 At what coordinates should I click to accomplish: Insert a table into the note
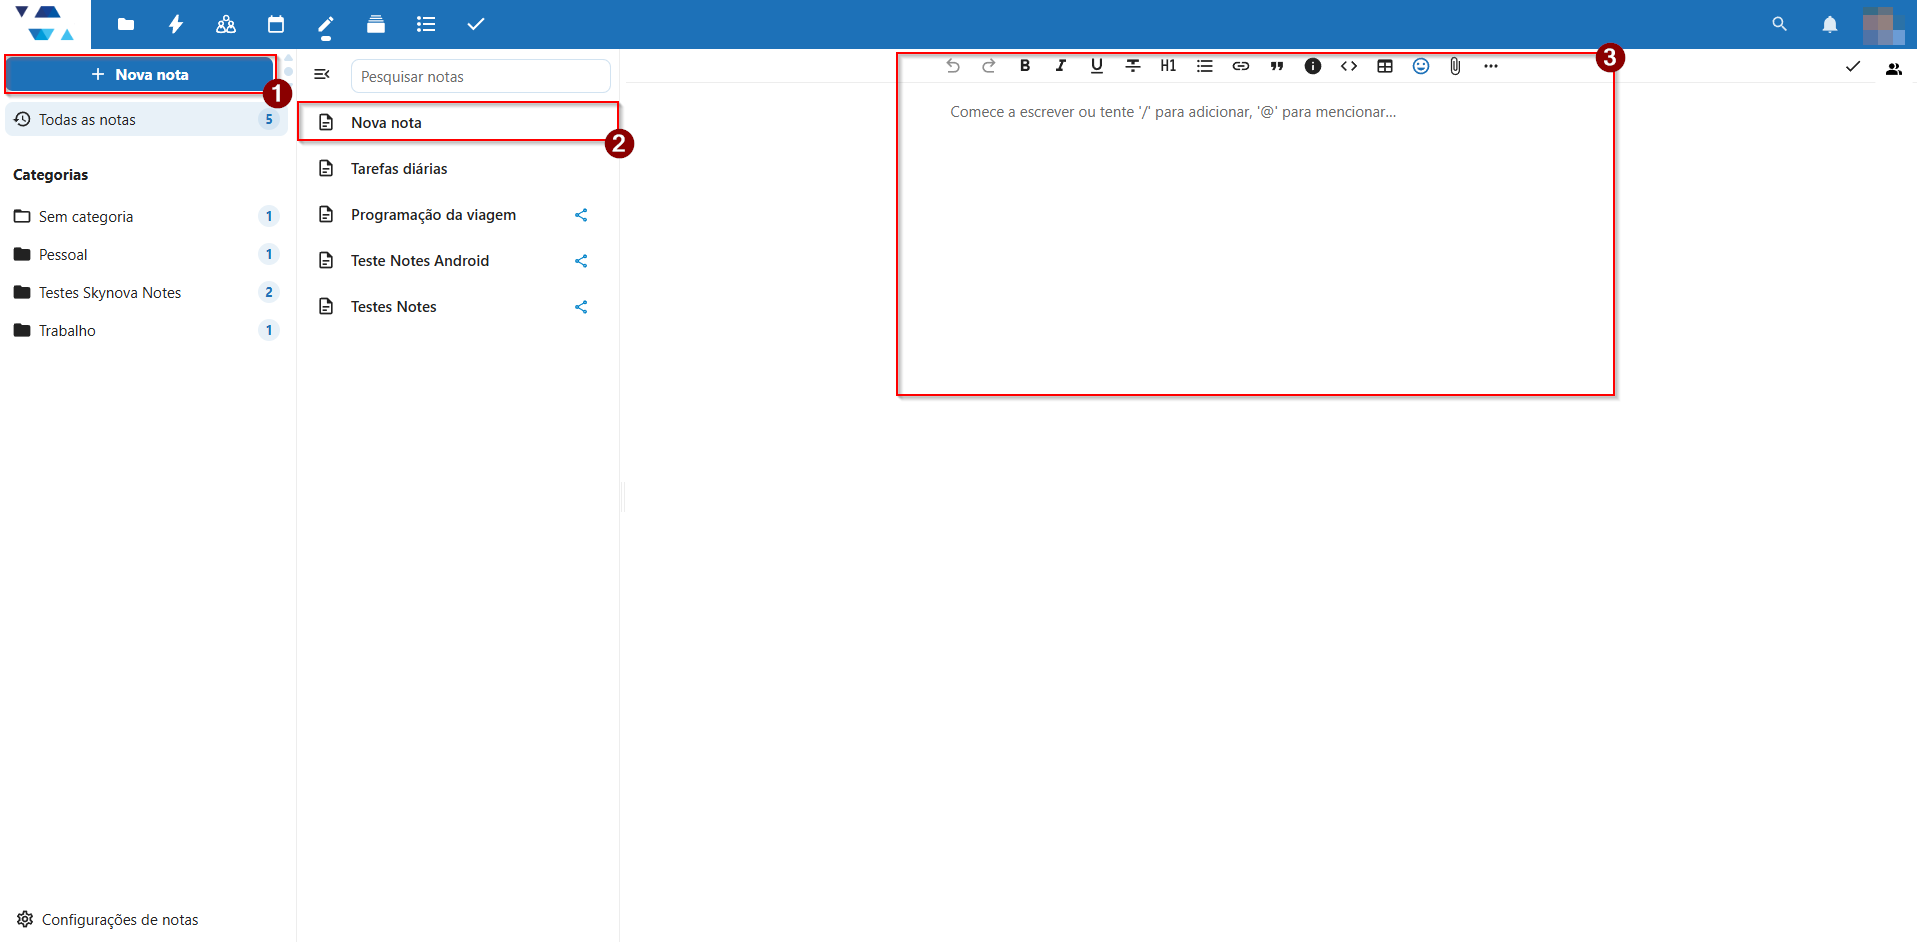point(1385,66)
